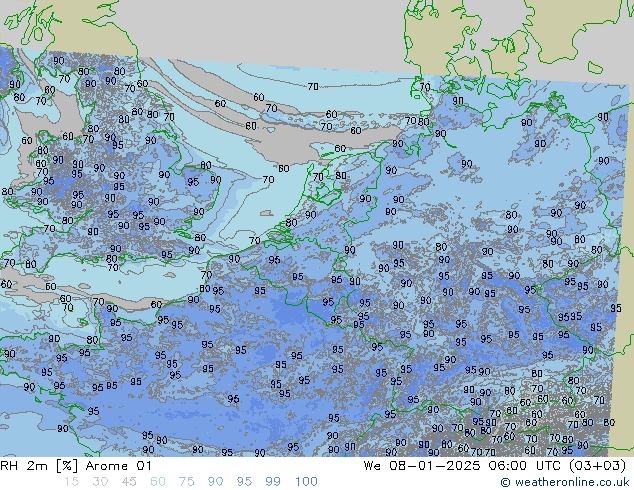Click the "Arome 01" model name
This screenshot has width=634, height=490.
pyautogui.click(x=118, y=466)
